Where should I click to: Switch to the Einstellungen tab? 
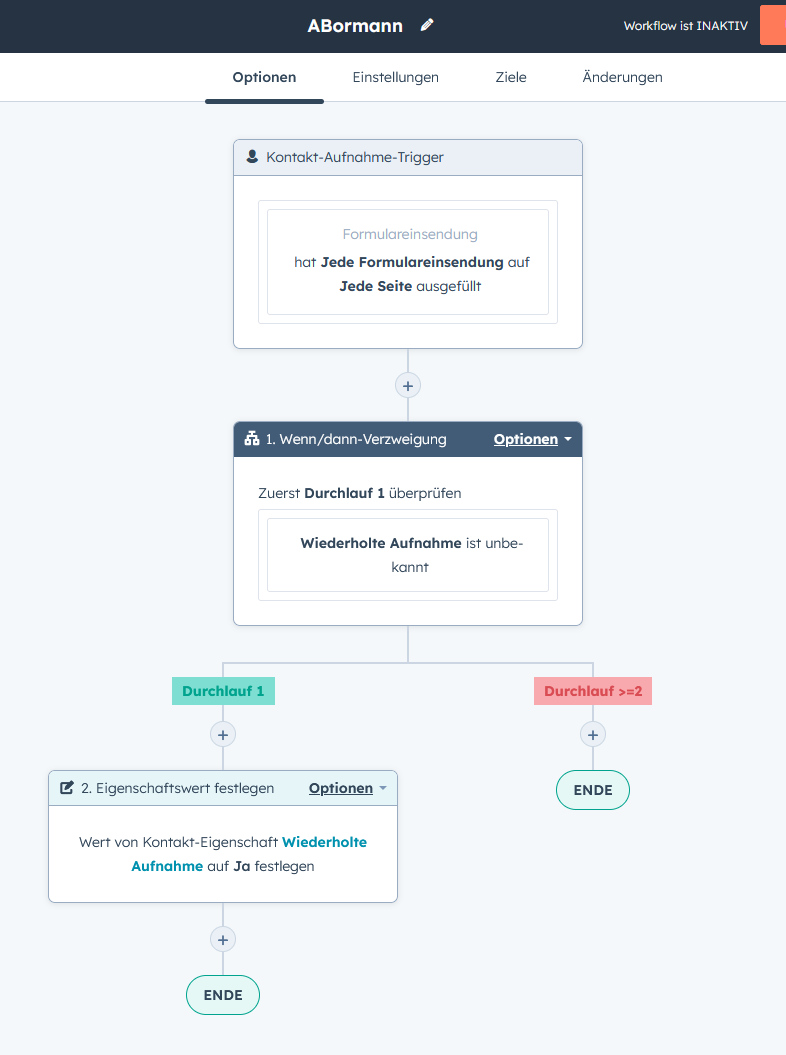pos(395,77)
